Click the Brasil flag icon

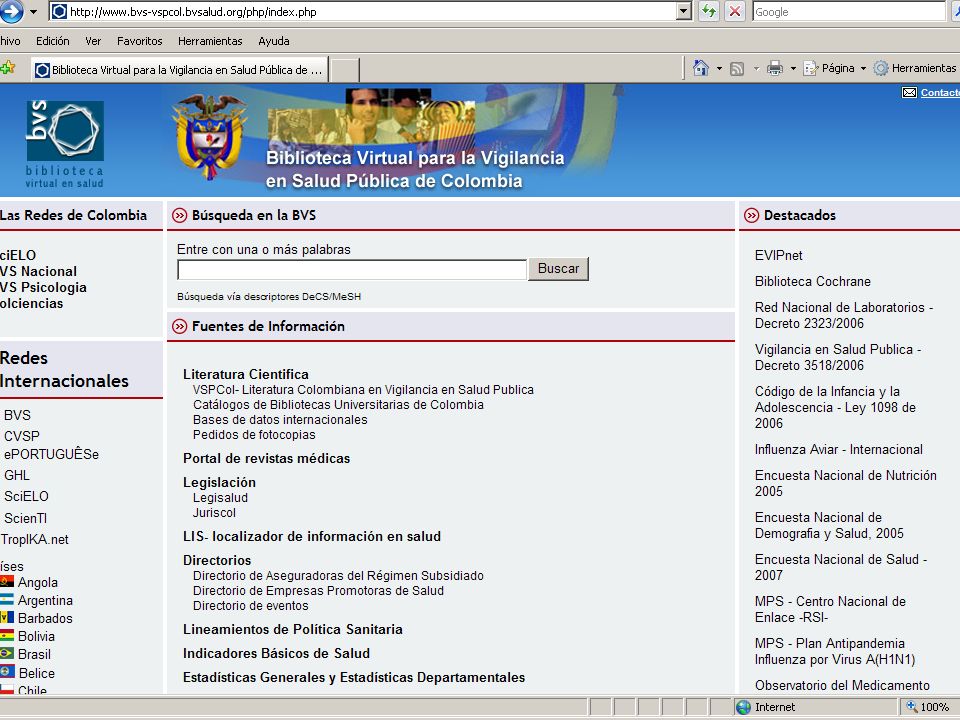pos(7,653)
